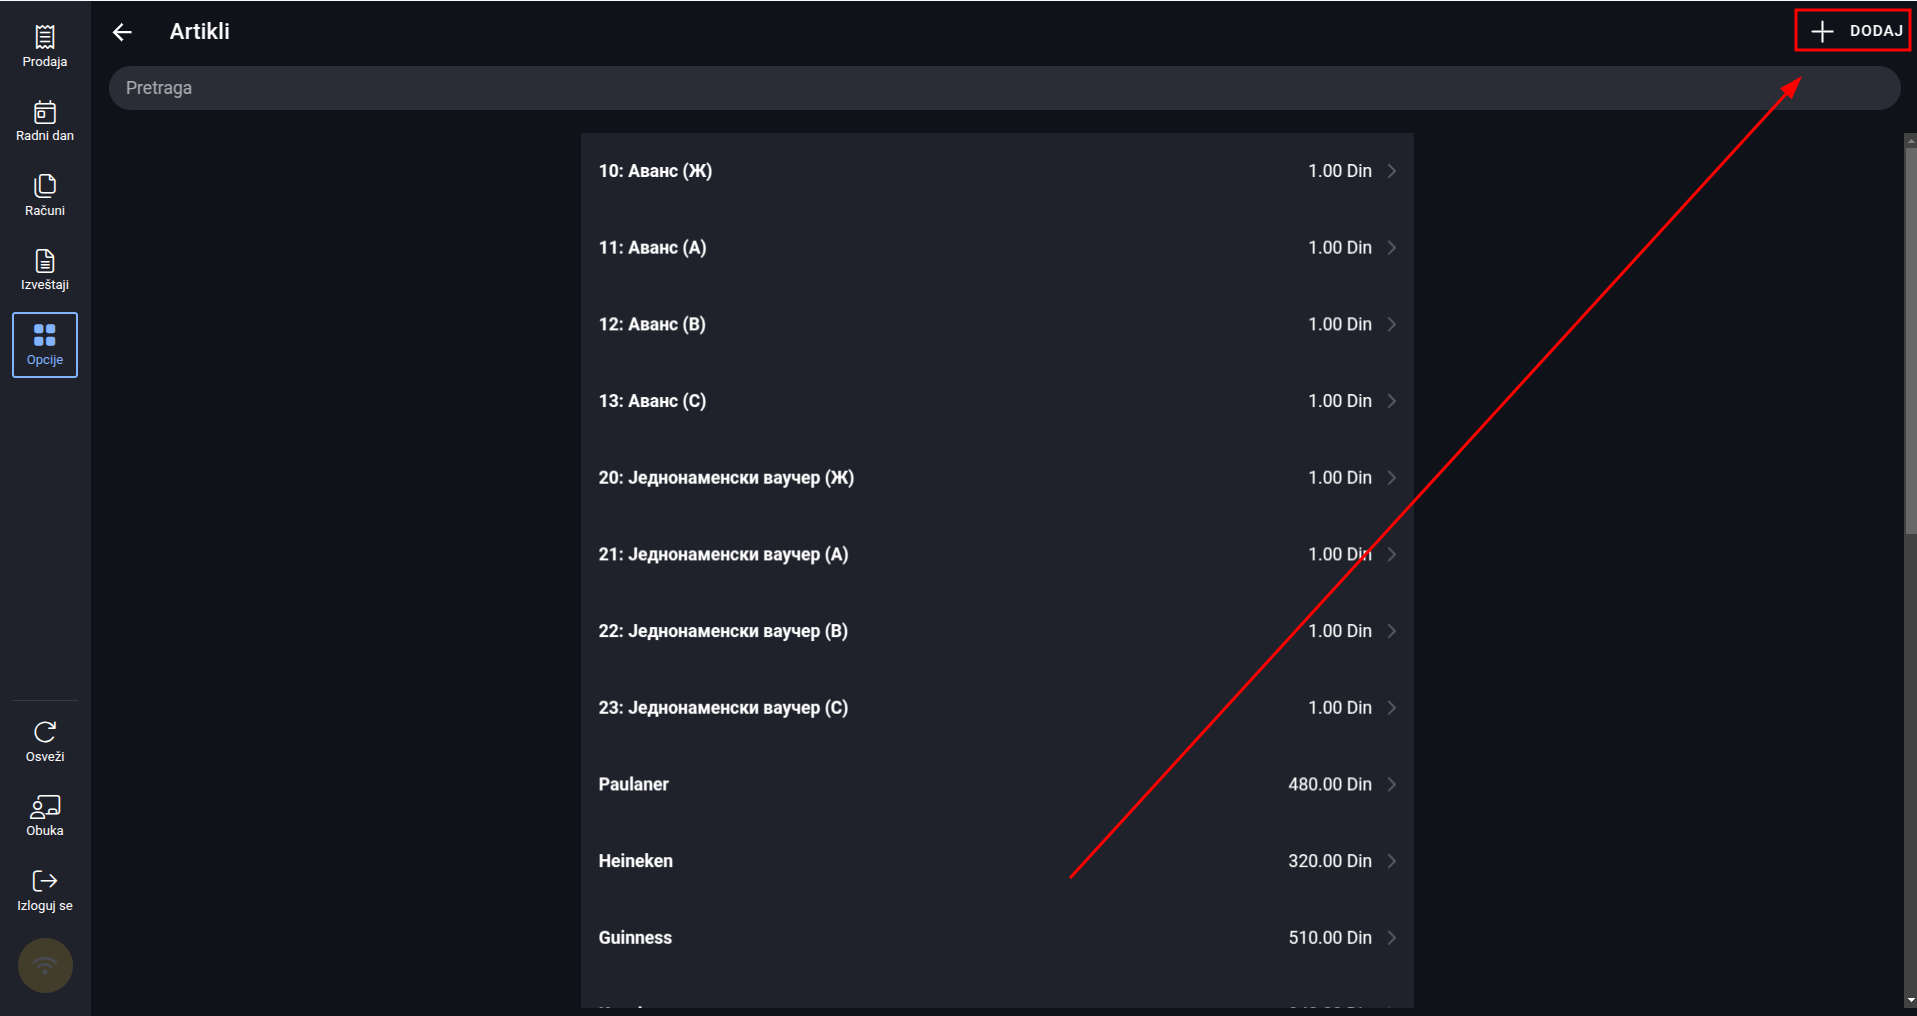Open the Radni dan calendar section
Screen dimensions: 1917x1016
(45, 121)
